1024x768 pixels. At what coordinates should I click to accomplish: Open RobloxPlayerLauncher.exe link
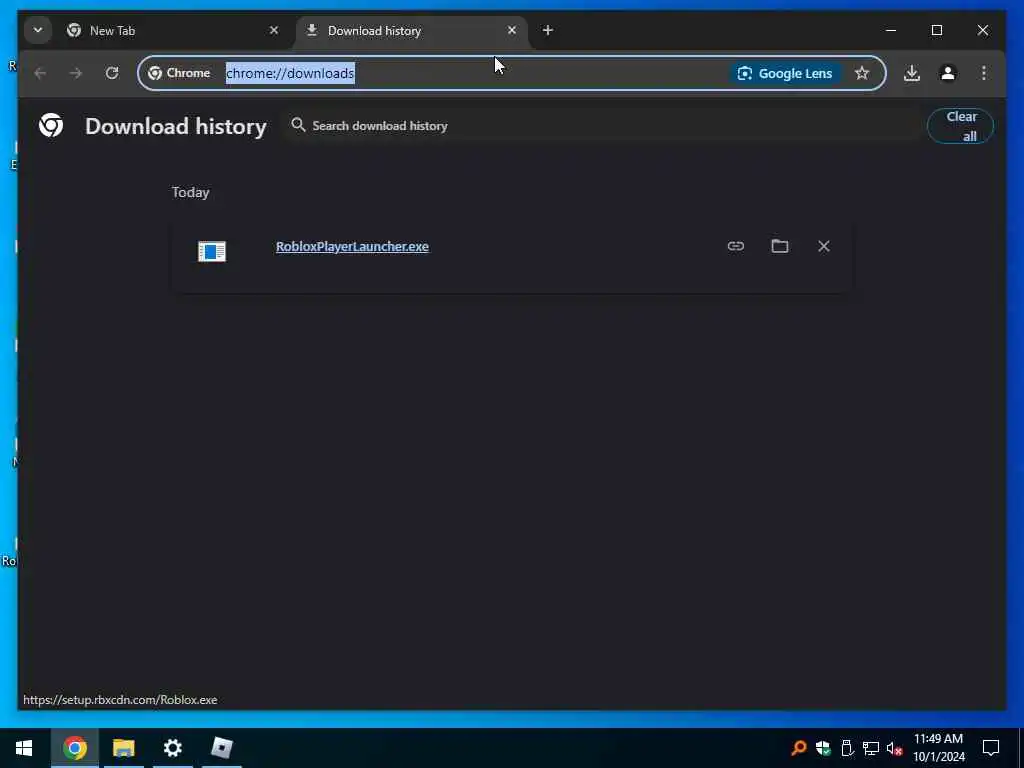coord(352,246)
